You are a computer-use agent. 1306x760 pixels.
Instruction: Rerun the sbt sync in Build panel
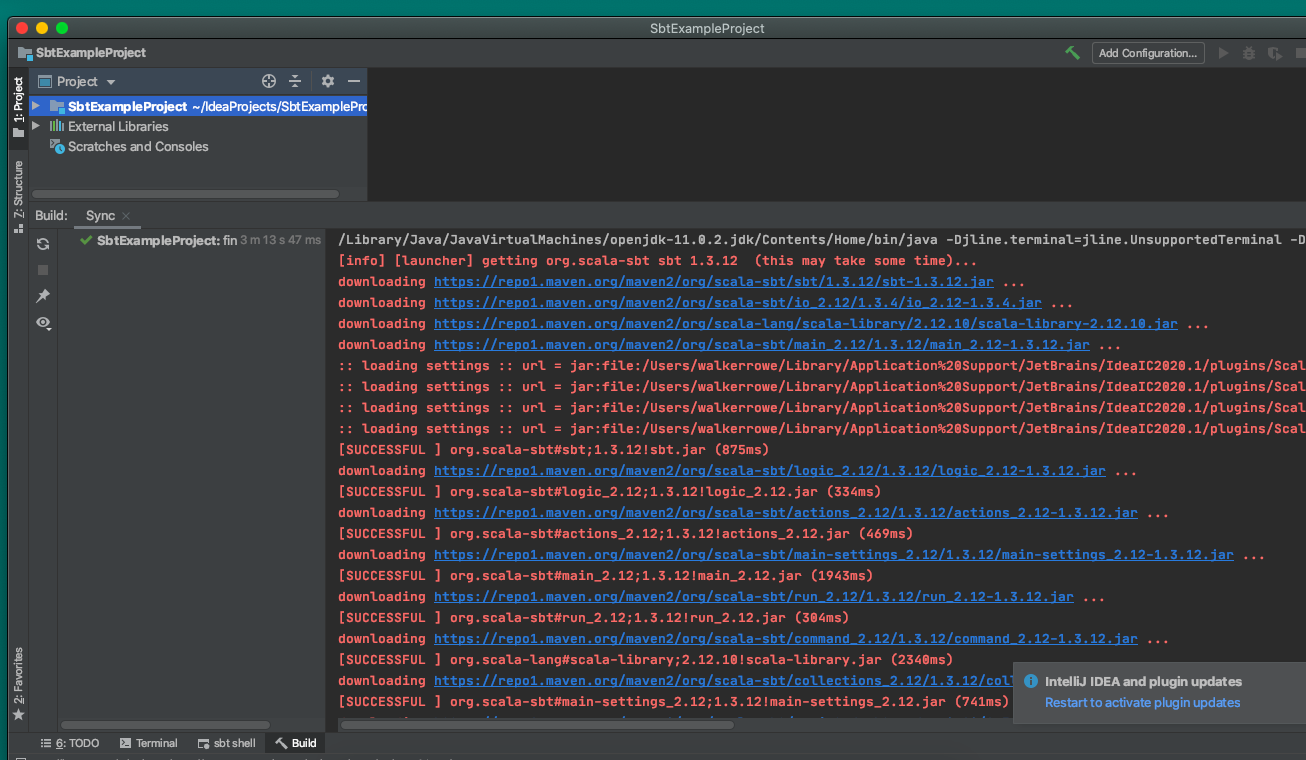[43, 243]
